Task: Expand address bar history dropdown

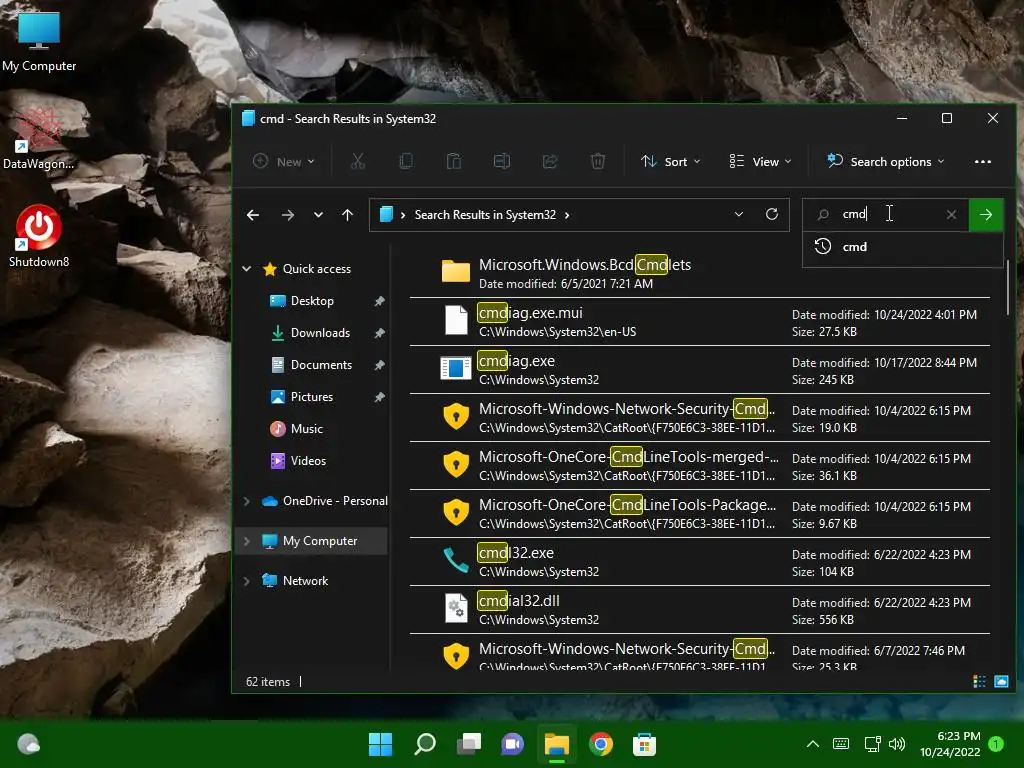Action: point(739,214)
